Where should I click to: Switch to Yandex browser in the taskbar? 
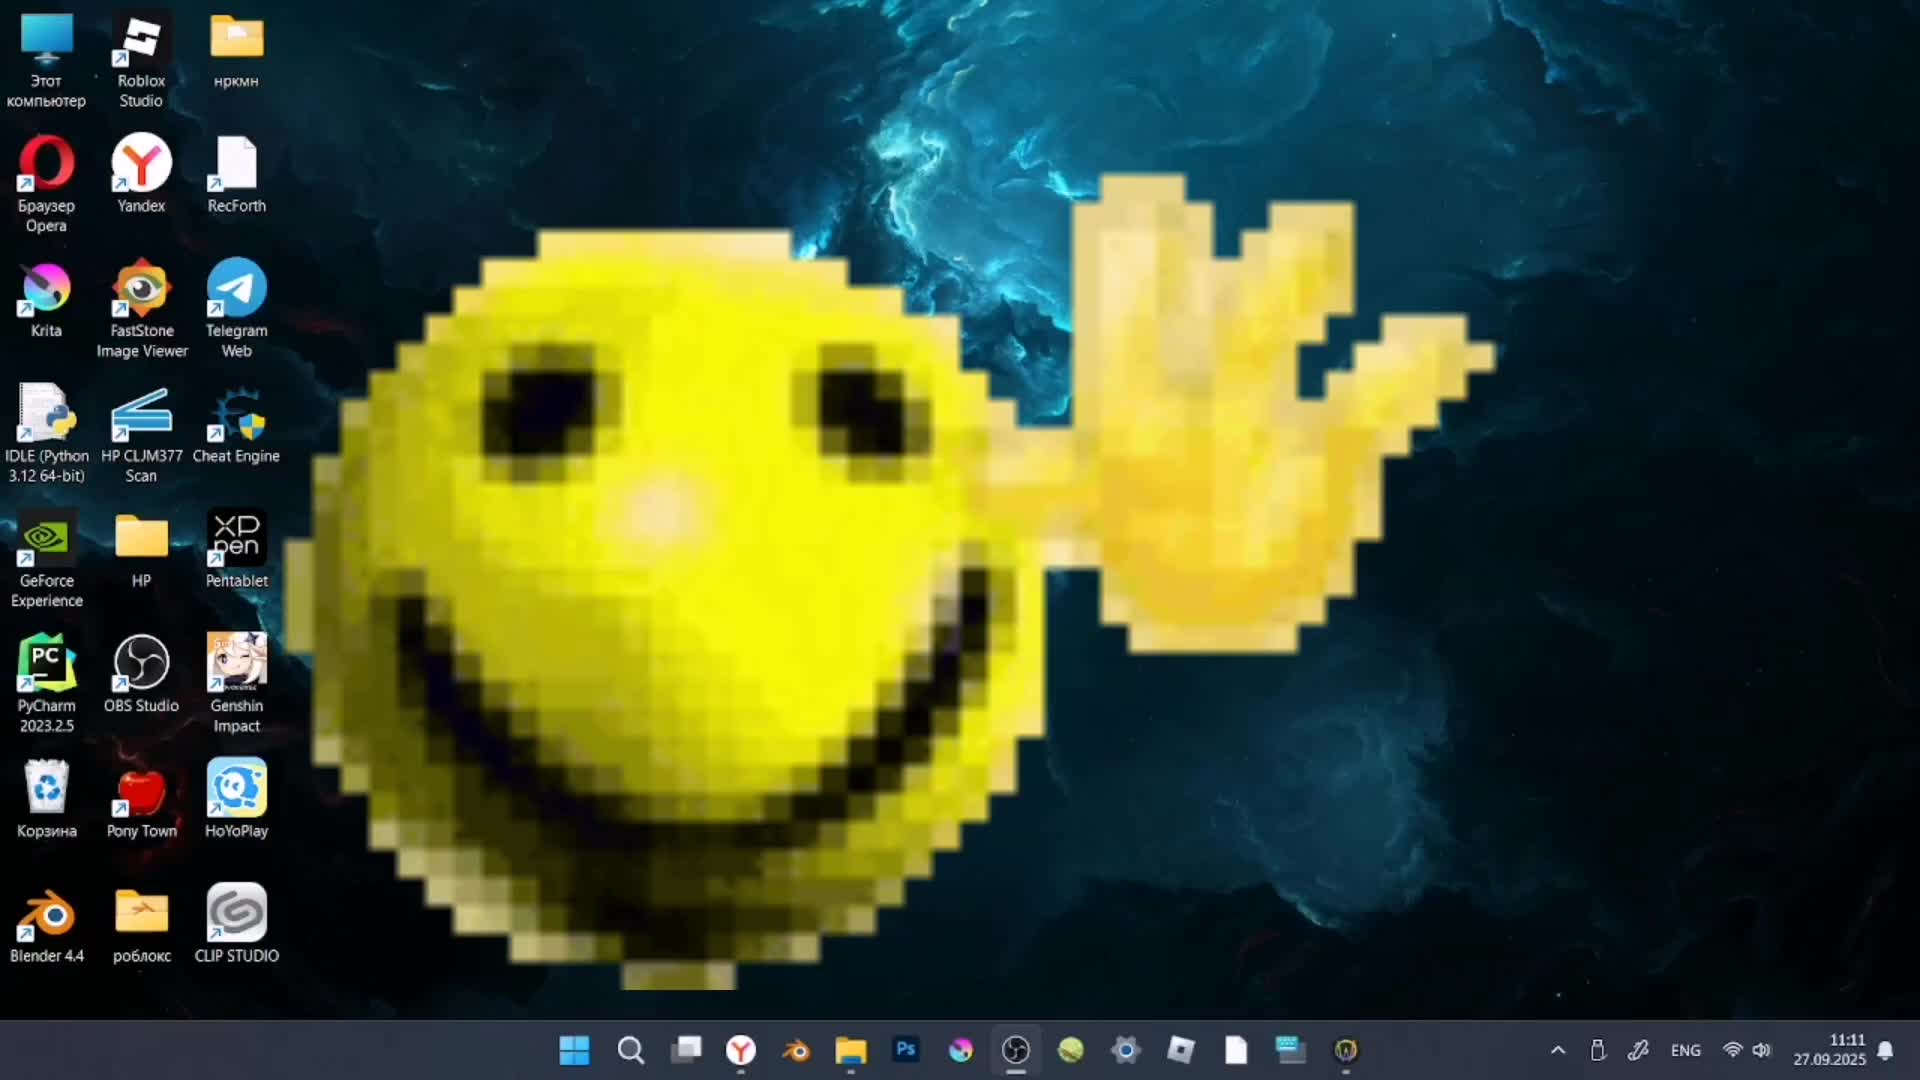tap(741, 1050)
